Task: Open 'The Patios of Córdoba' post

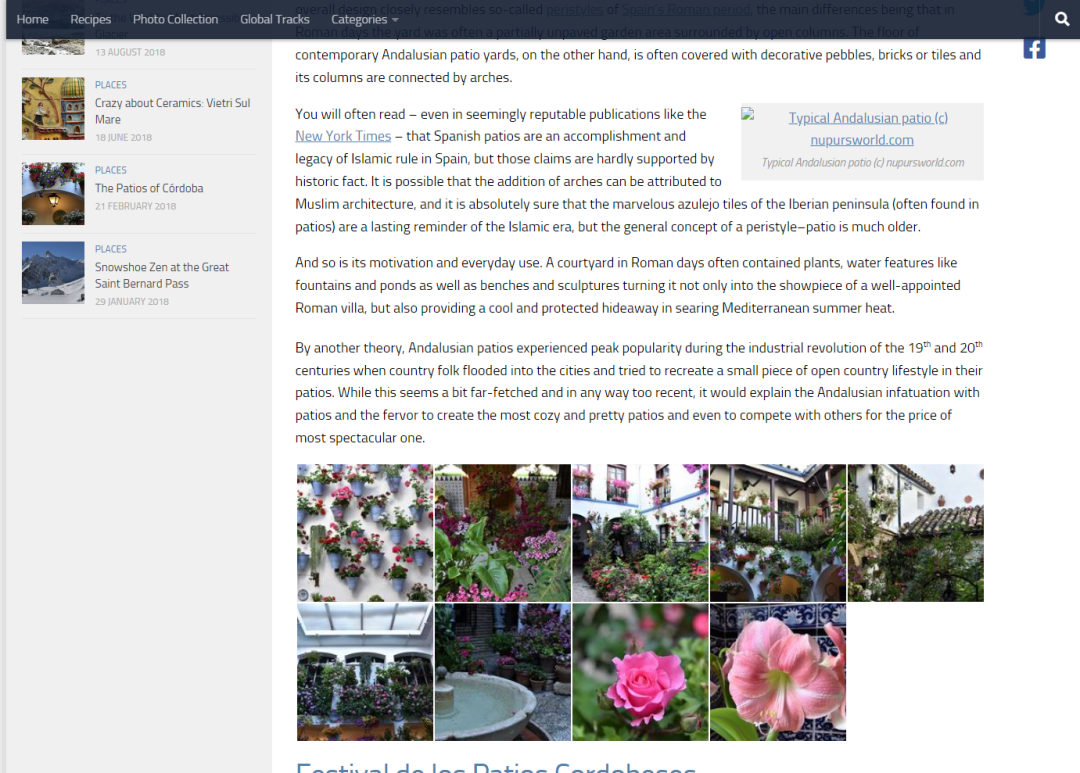Action: (149, 188)
